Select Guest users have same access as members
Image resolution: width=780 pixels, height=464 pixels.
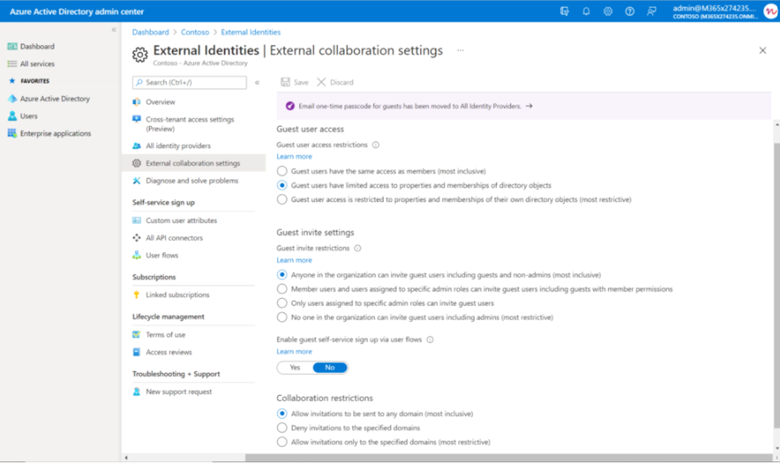pos(282,171)
